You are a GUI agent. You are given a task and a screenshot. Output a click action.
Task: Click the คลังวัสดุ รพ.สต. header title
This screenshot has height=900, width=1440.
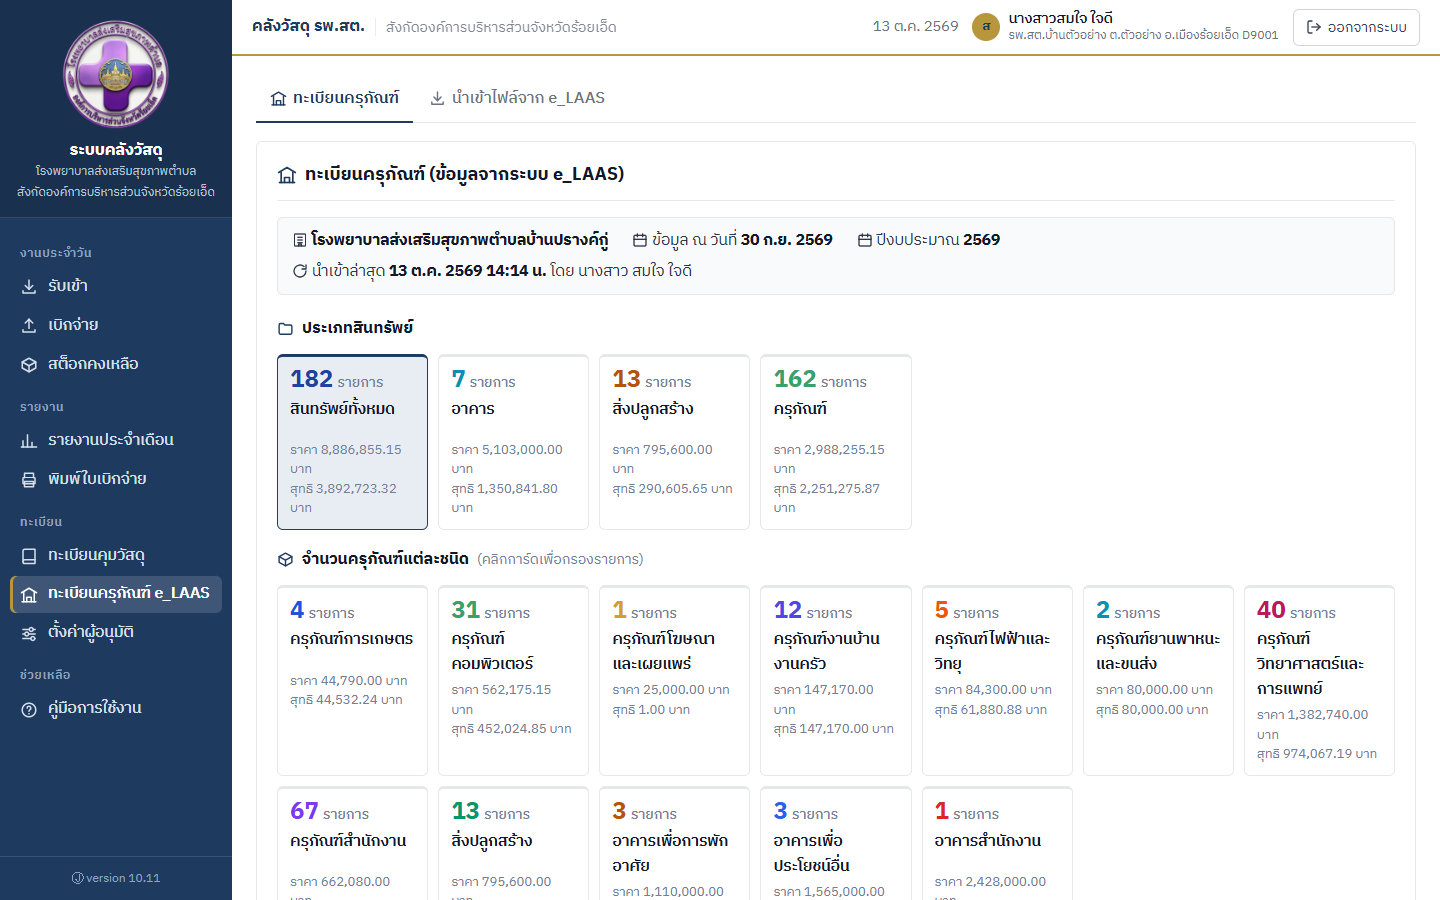pos(308,26)
